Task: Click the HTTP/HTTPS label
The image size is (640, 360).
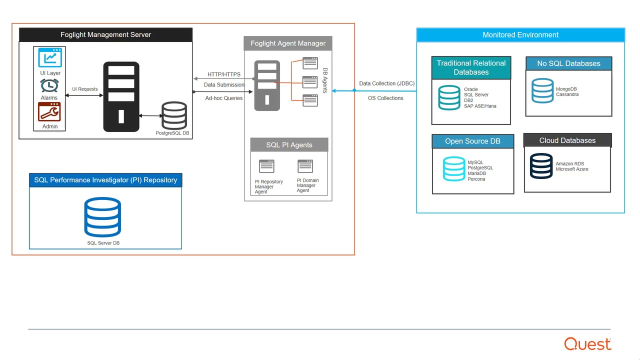Action: click(224, 74)
